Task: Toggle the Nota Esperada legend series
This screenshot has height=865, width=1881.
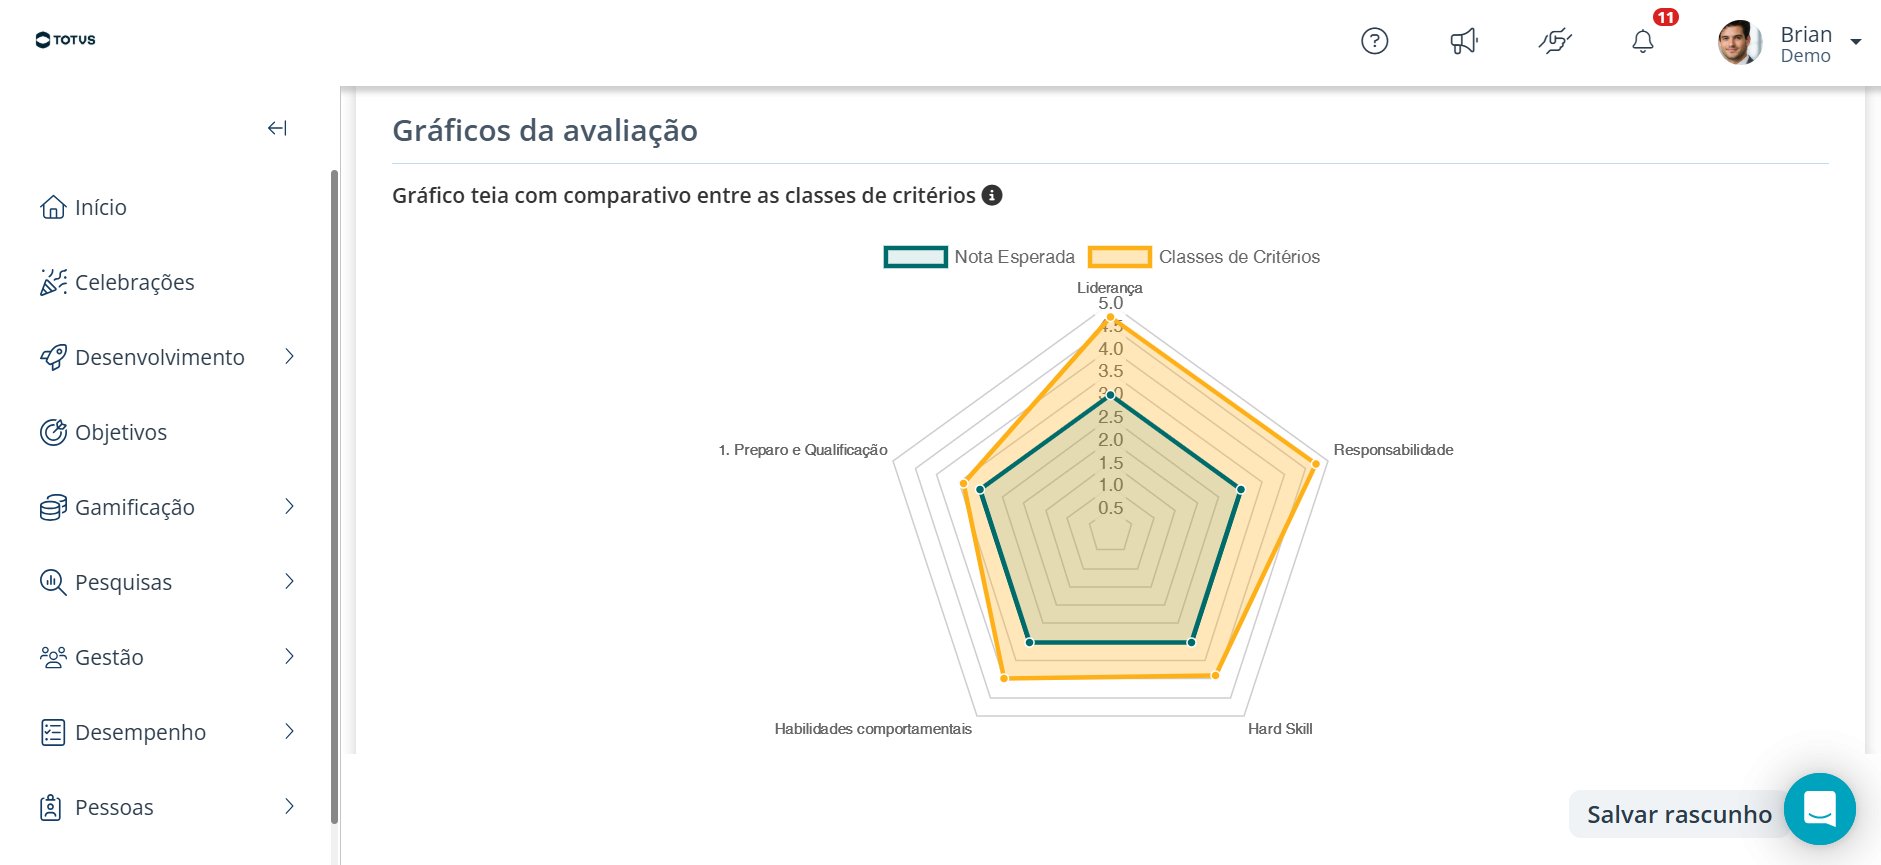Action: point(979,257)
